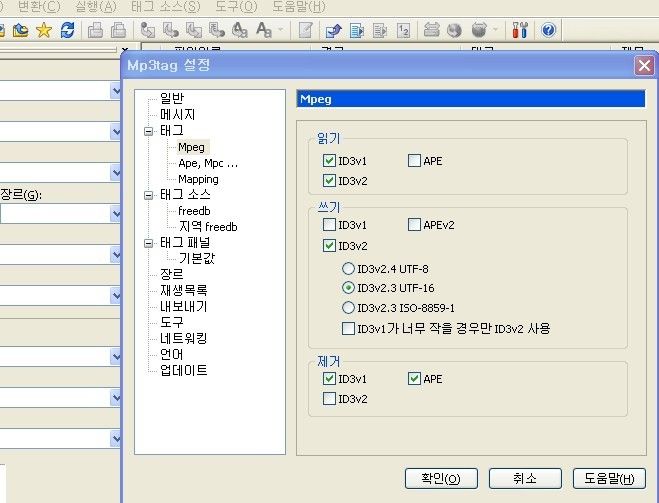Select 일반 in settings tree
The height and width of the screenshot is (503, 659).
coord(172,98)
